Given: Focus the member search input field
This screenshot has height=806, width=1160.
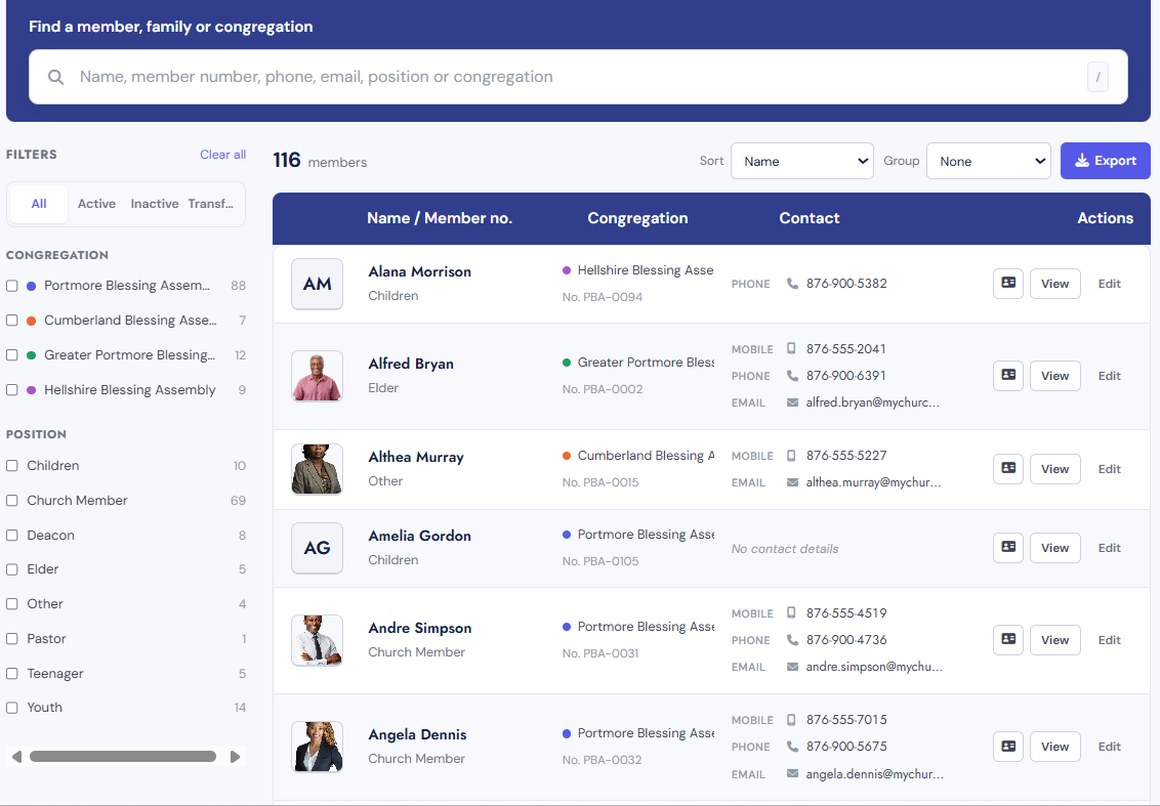Looking at the screenshot, I should click(579, 77).
